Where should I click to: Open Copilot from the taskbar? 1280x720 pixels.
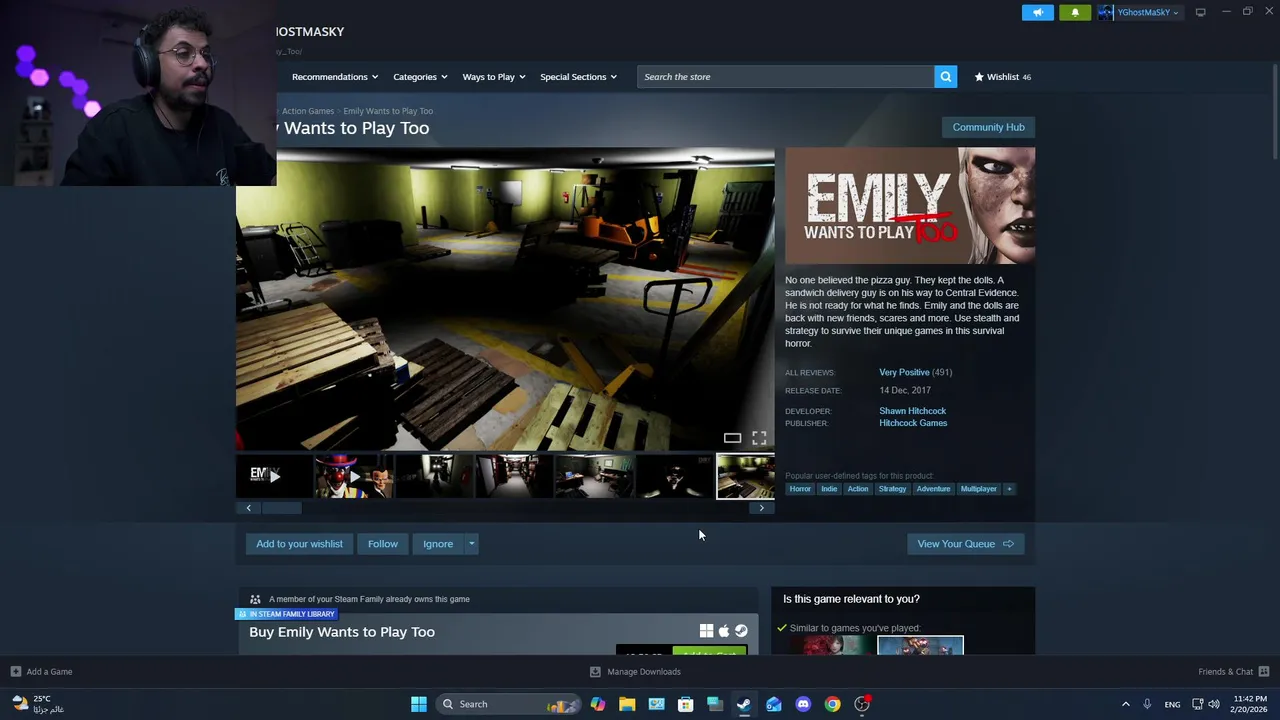click(598, 704)
